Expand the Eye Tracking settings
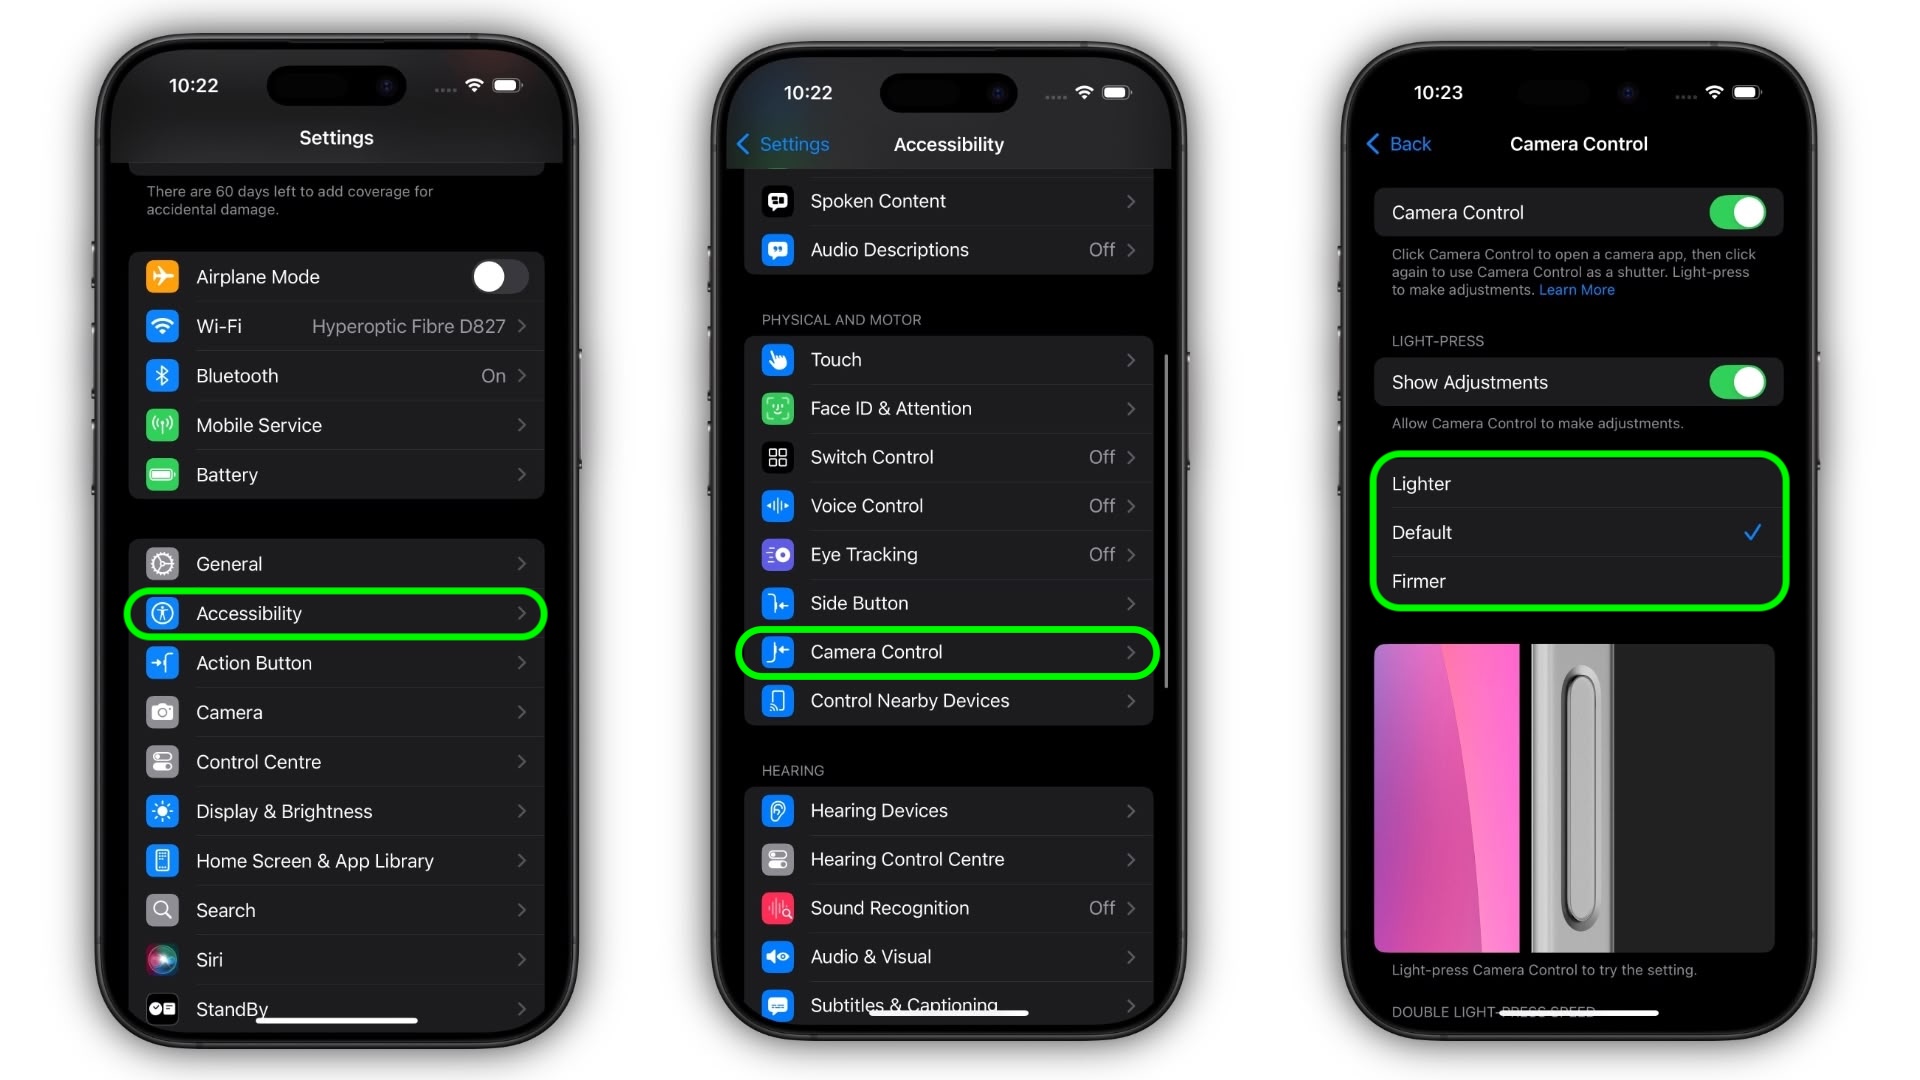 (944, 554)
